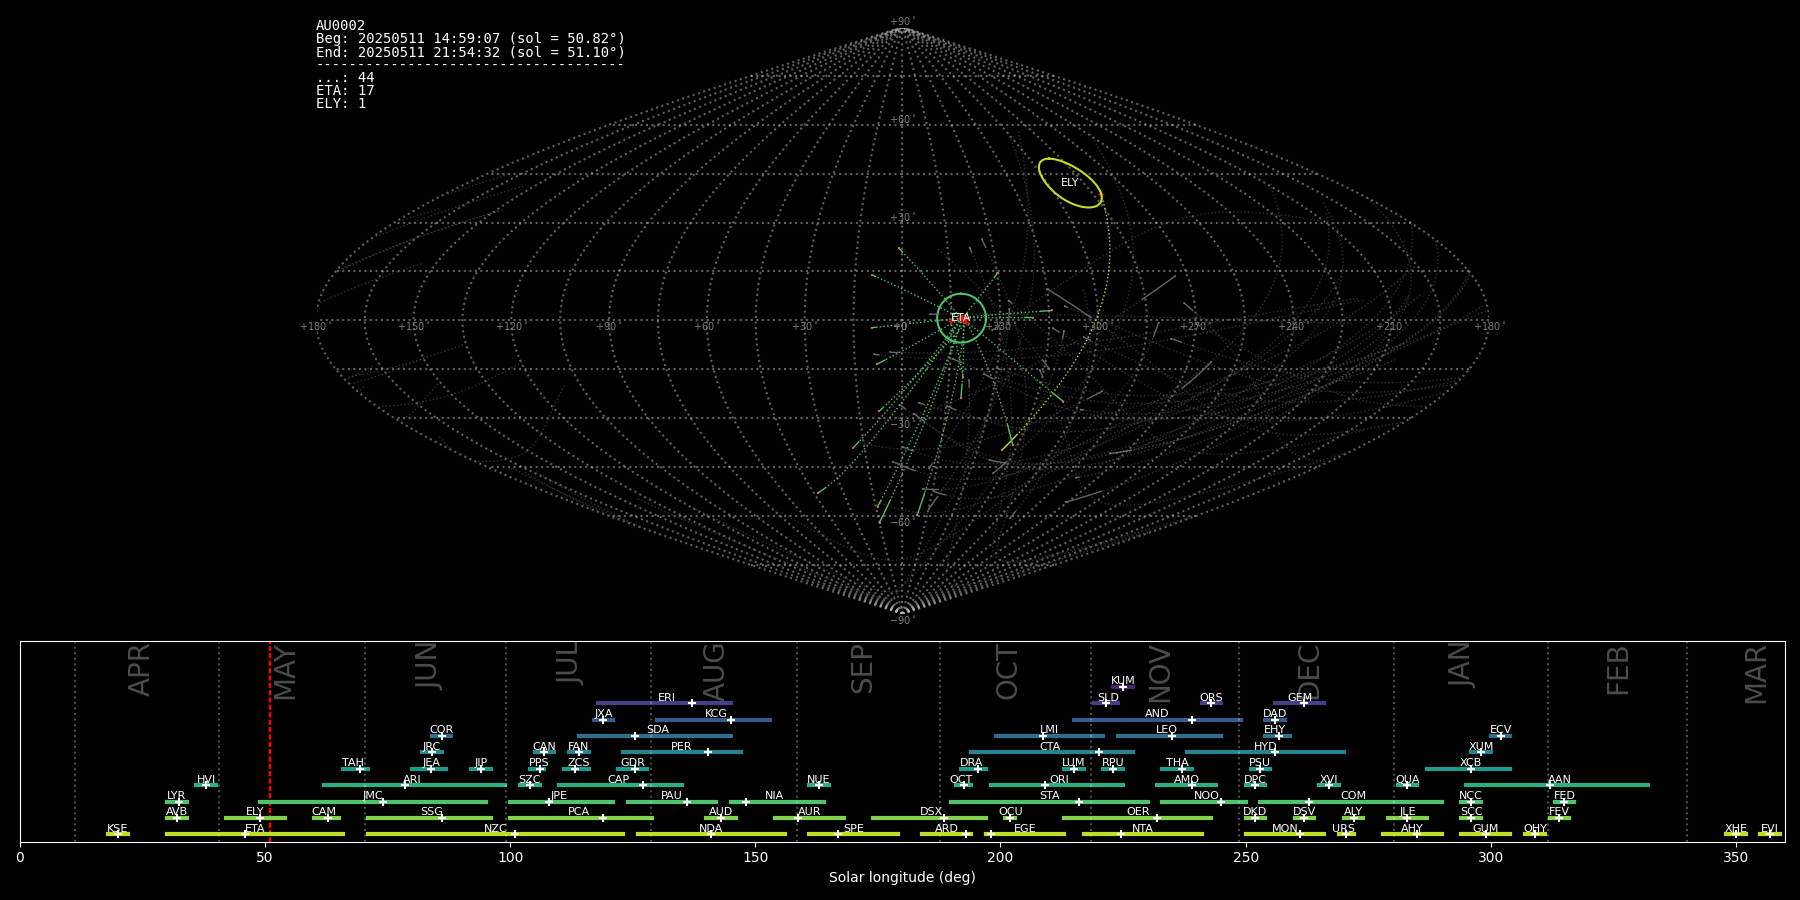
Task: Click the MAR month label
Action: [x=1756, y=675]
